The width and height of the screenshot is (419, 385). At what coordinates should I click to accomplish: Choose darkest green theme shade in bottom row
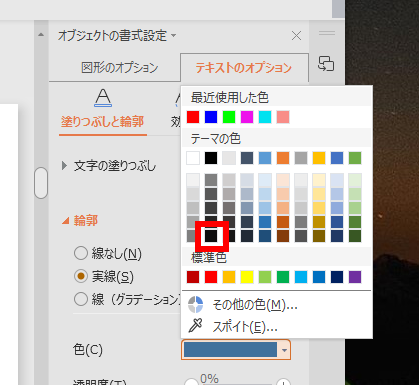tap(355, 236)
